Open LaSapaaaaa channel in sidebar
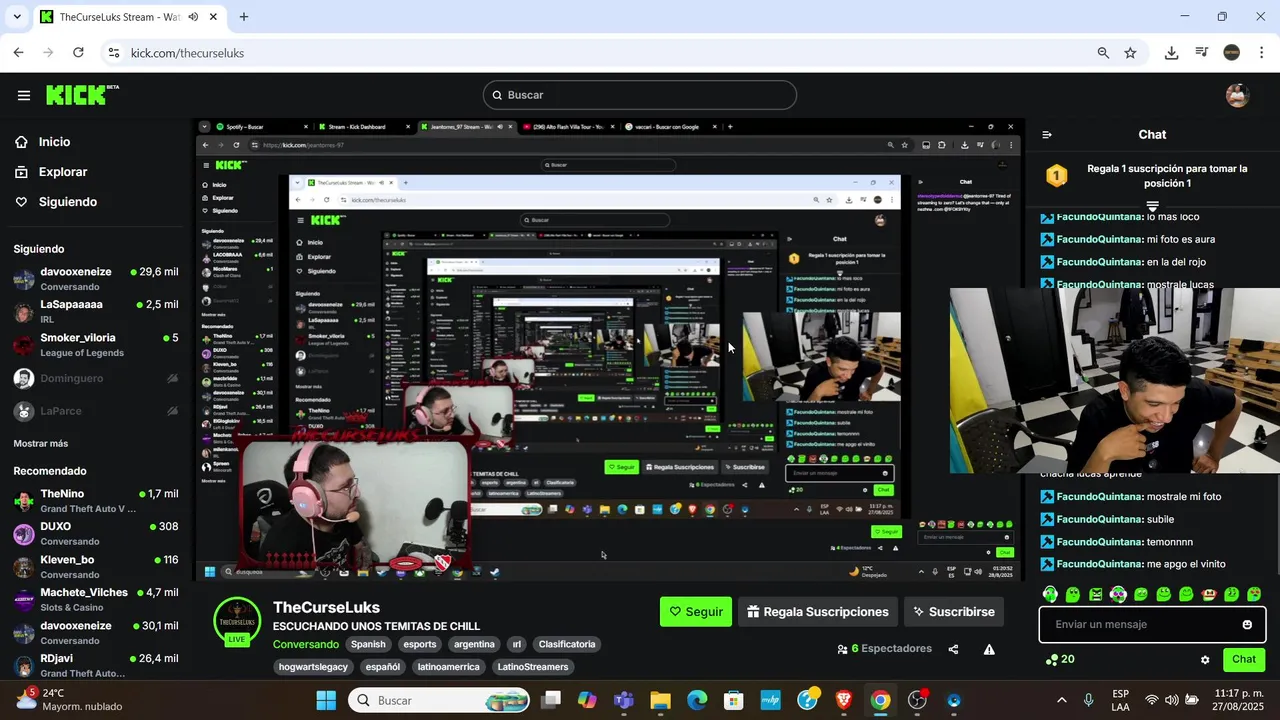 click(96, 312)
